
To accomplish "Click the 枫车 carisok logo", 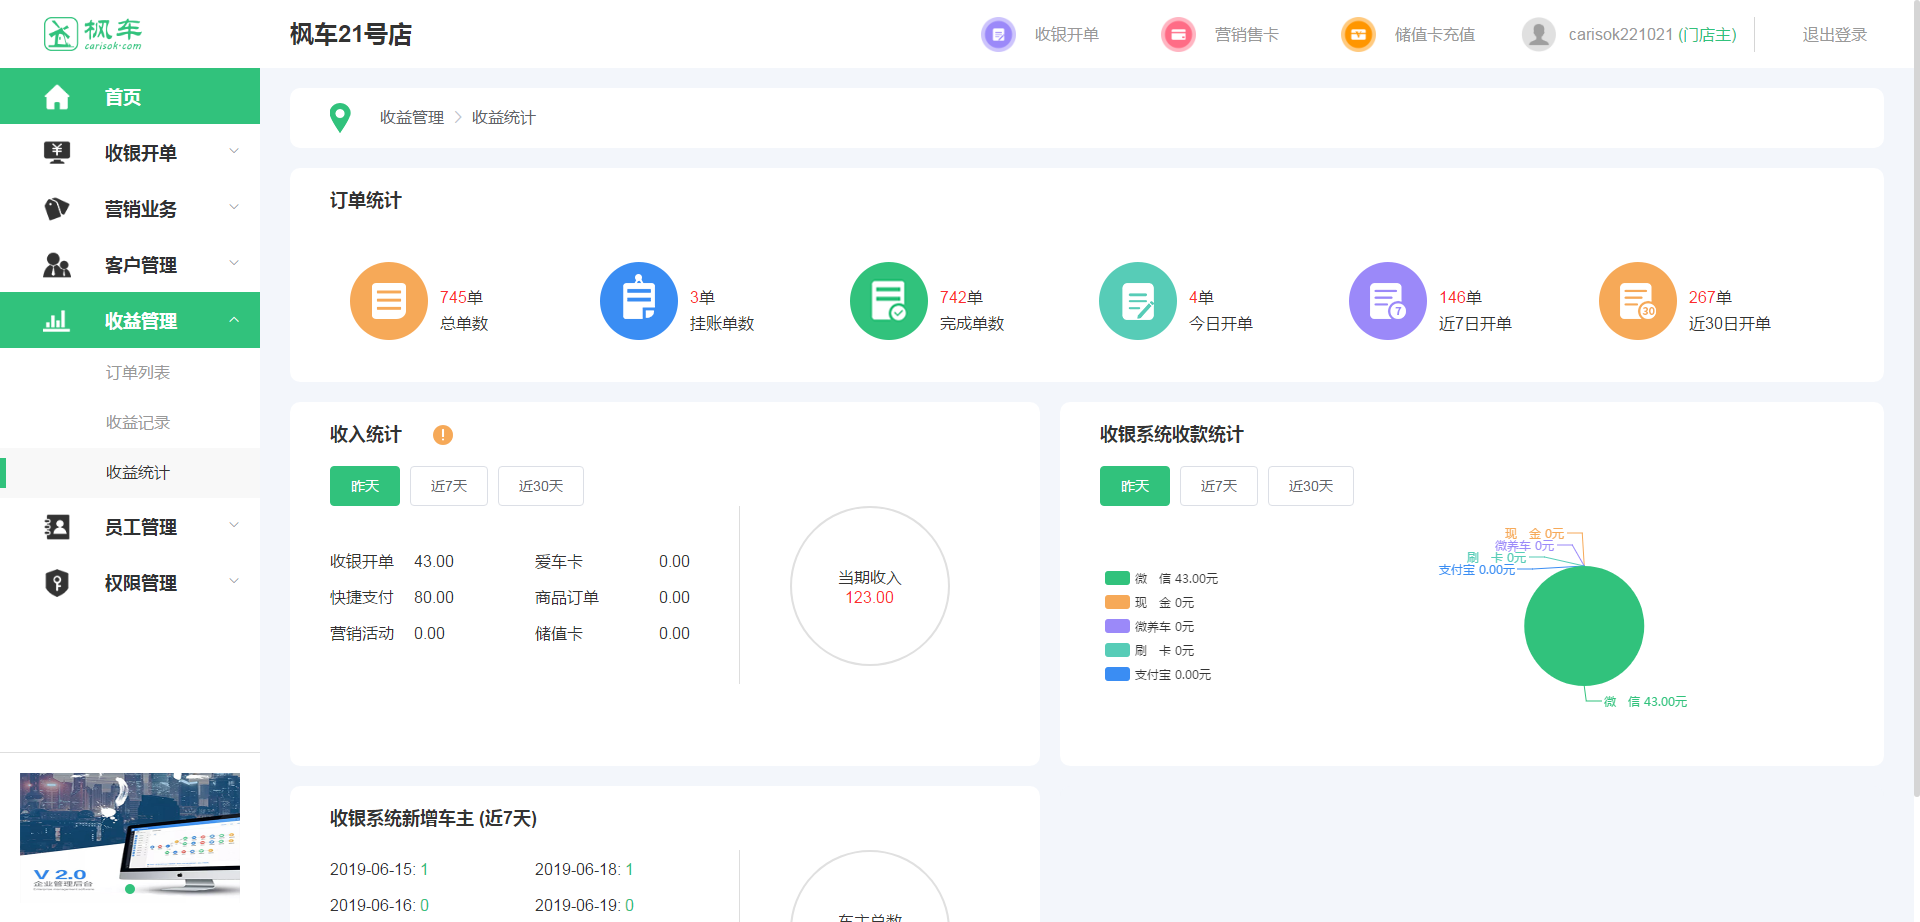I will click(x=93, y=34).
